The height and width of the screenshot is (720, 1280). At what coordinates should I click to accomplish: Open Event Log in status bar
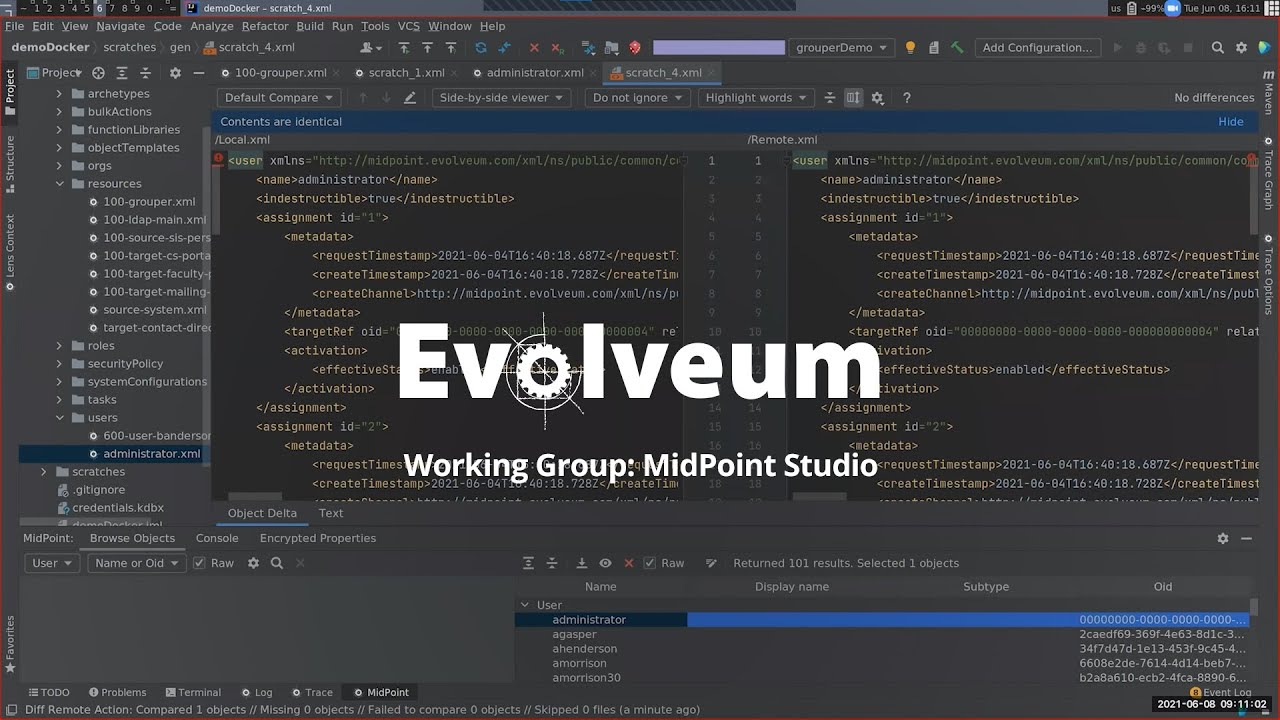tap(1220, 692)
